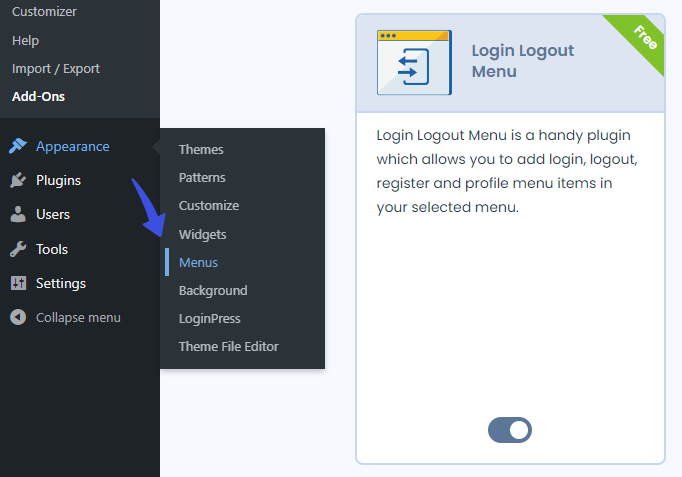Open Theme File Editor
The image size is (682, 477).
[229, 346]
